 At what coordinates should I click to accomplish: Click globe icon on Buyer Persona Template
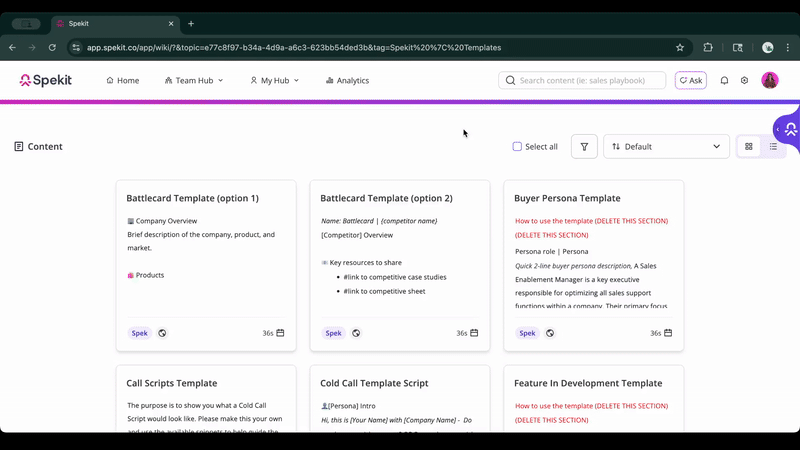tap(549, 333)
